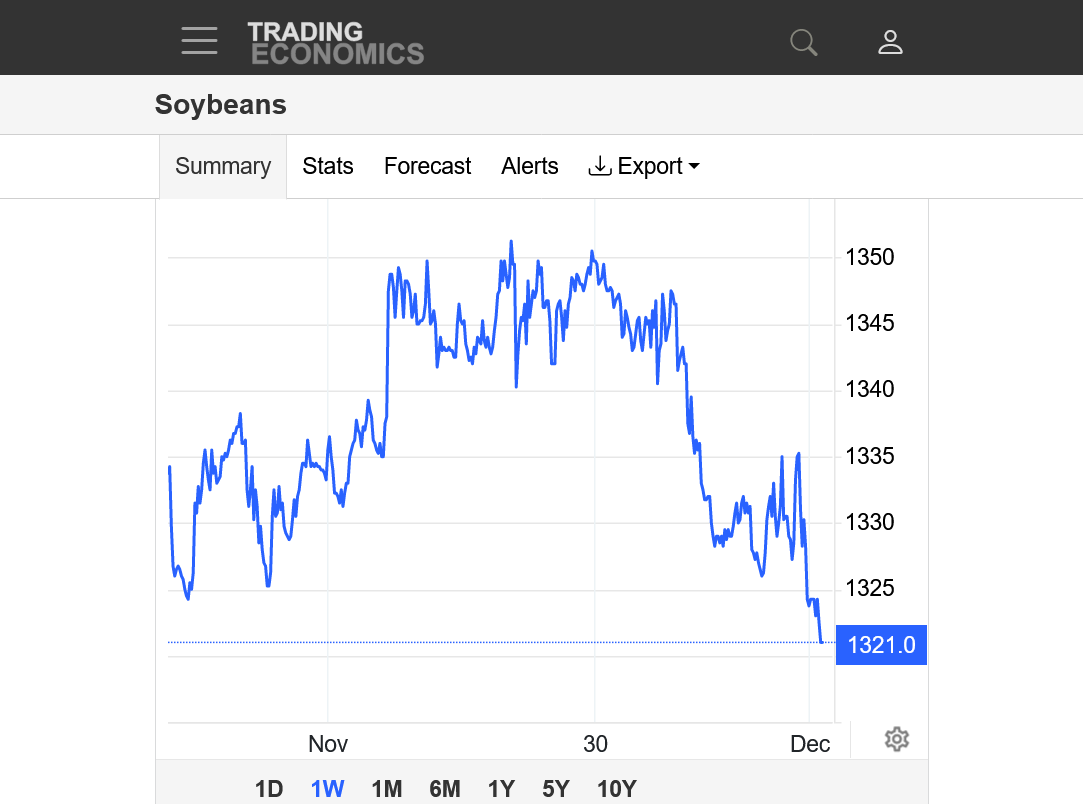The image size is (1083, 804).
Task: Switch chart to 1M range
Action: coord(386,789)
